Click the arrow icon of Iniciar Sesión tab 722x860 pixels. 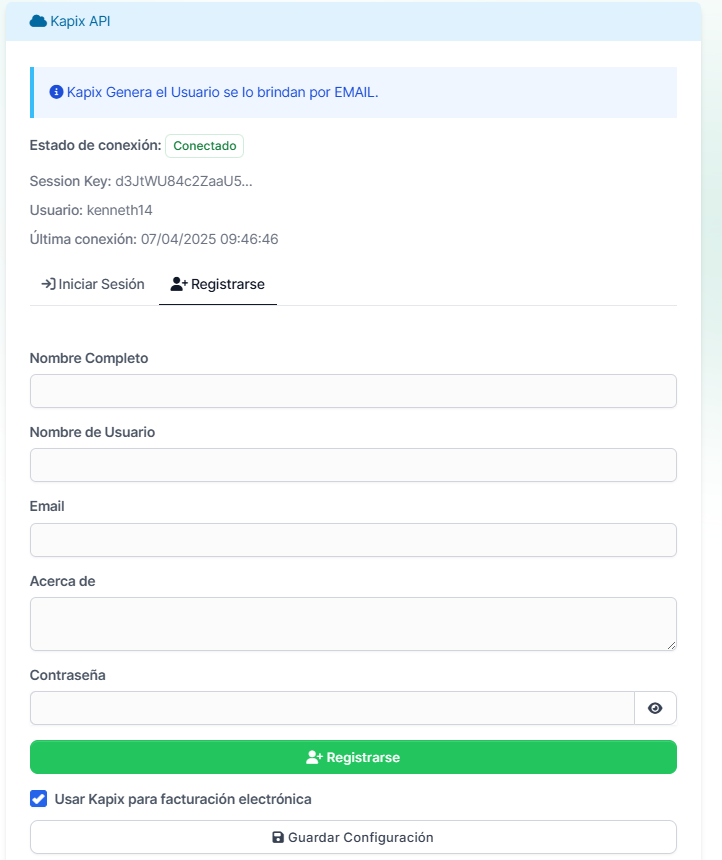pyautogui.click(x=48, y=284)
